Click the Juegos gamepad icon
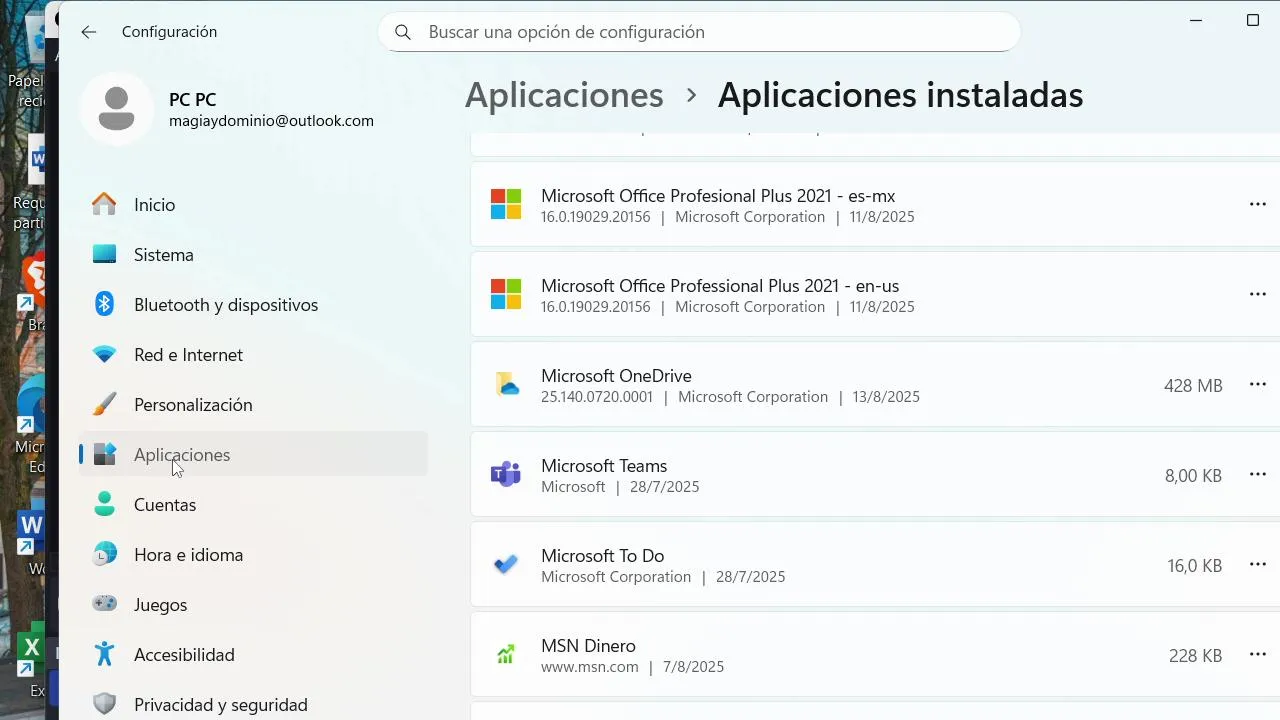Screen dimensions: 1280x720 tap(104, 604)
